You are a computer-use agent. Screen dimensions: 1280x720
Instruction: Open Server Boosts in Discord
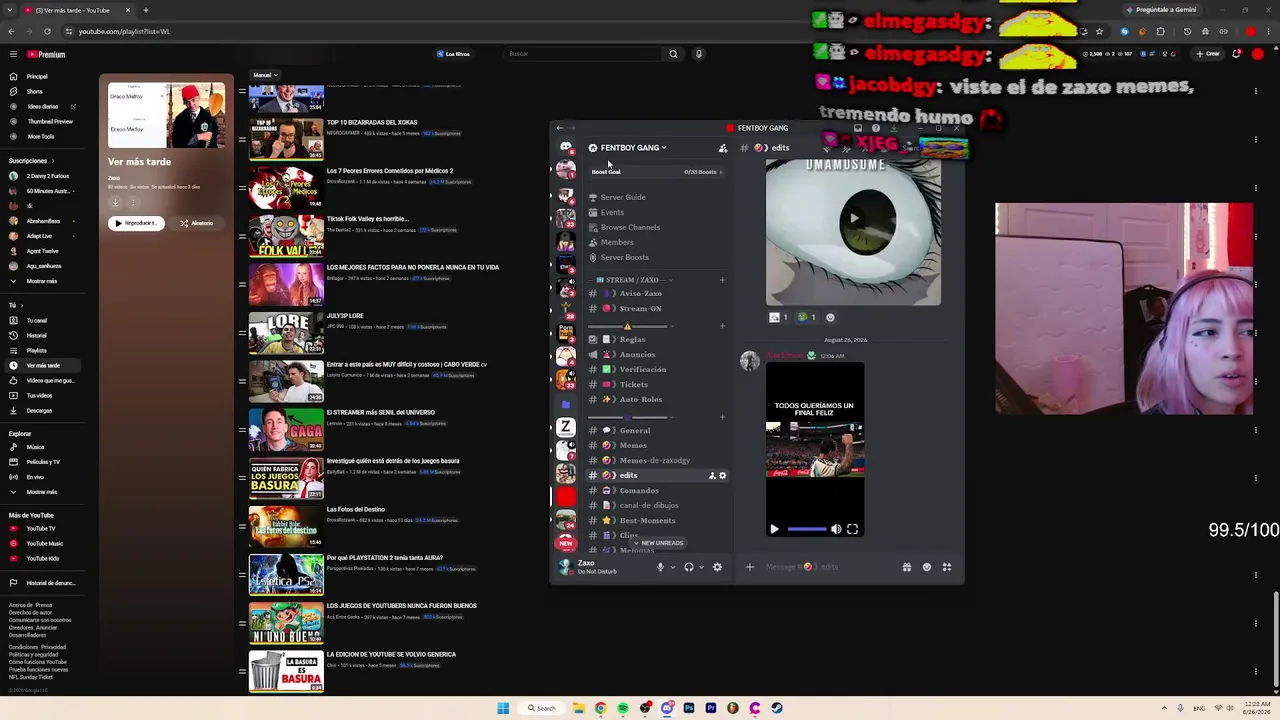point(625,257)
